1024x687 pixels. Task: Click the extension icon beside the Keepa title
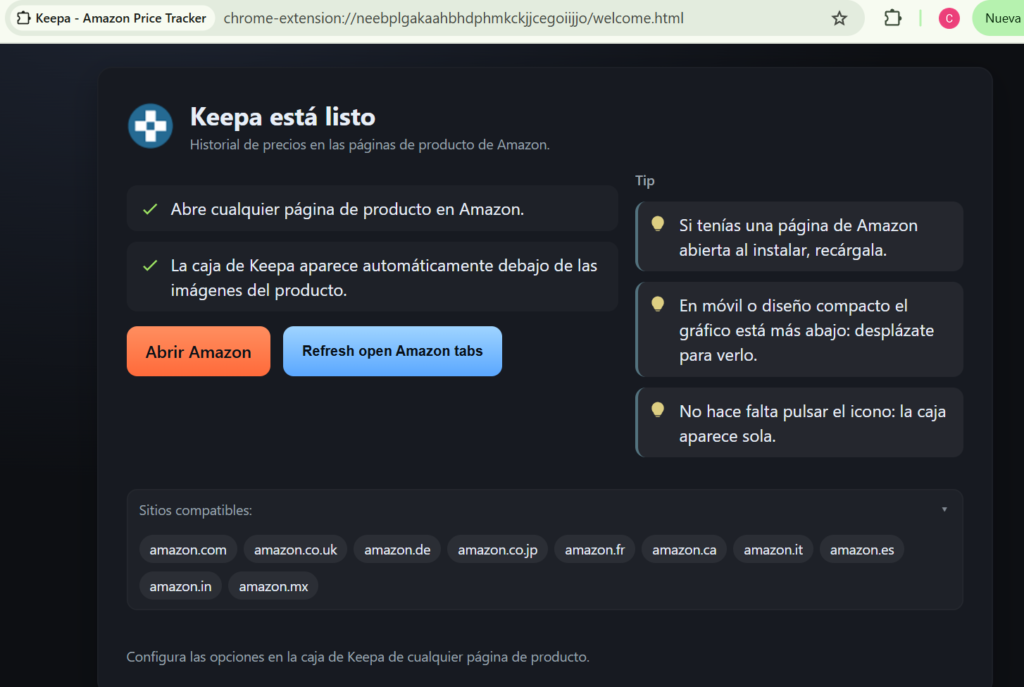pyautogui.click(x=24, y=18)
